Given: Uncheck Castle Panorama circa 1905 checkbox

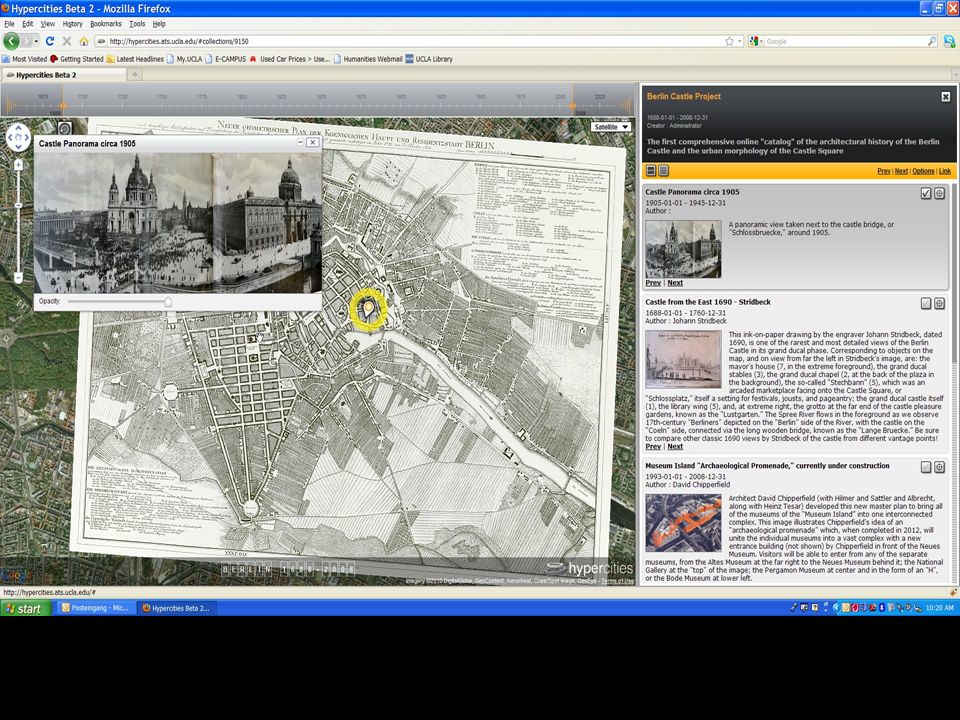Looking at the screenshot, I should click(926, 193).
